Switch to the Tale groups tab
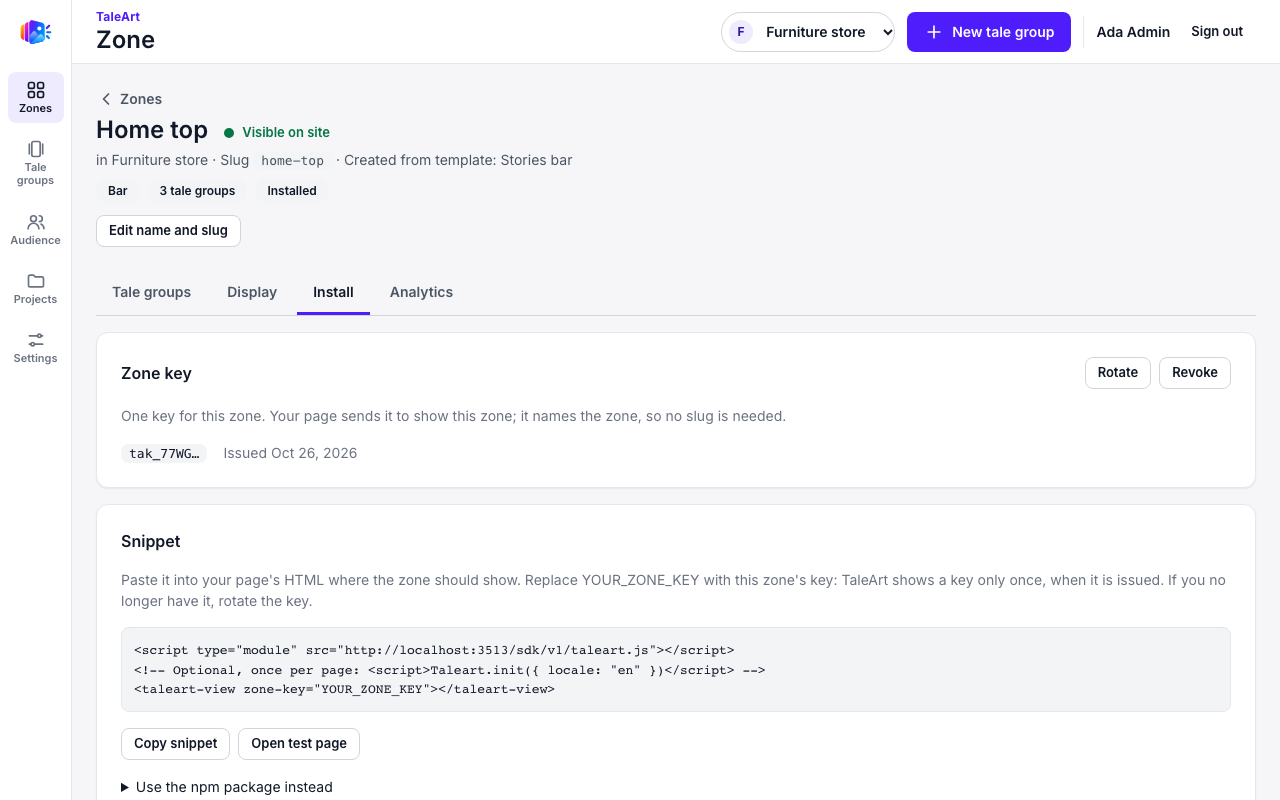 (152, 292)
